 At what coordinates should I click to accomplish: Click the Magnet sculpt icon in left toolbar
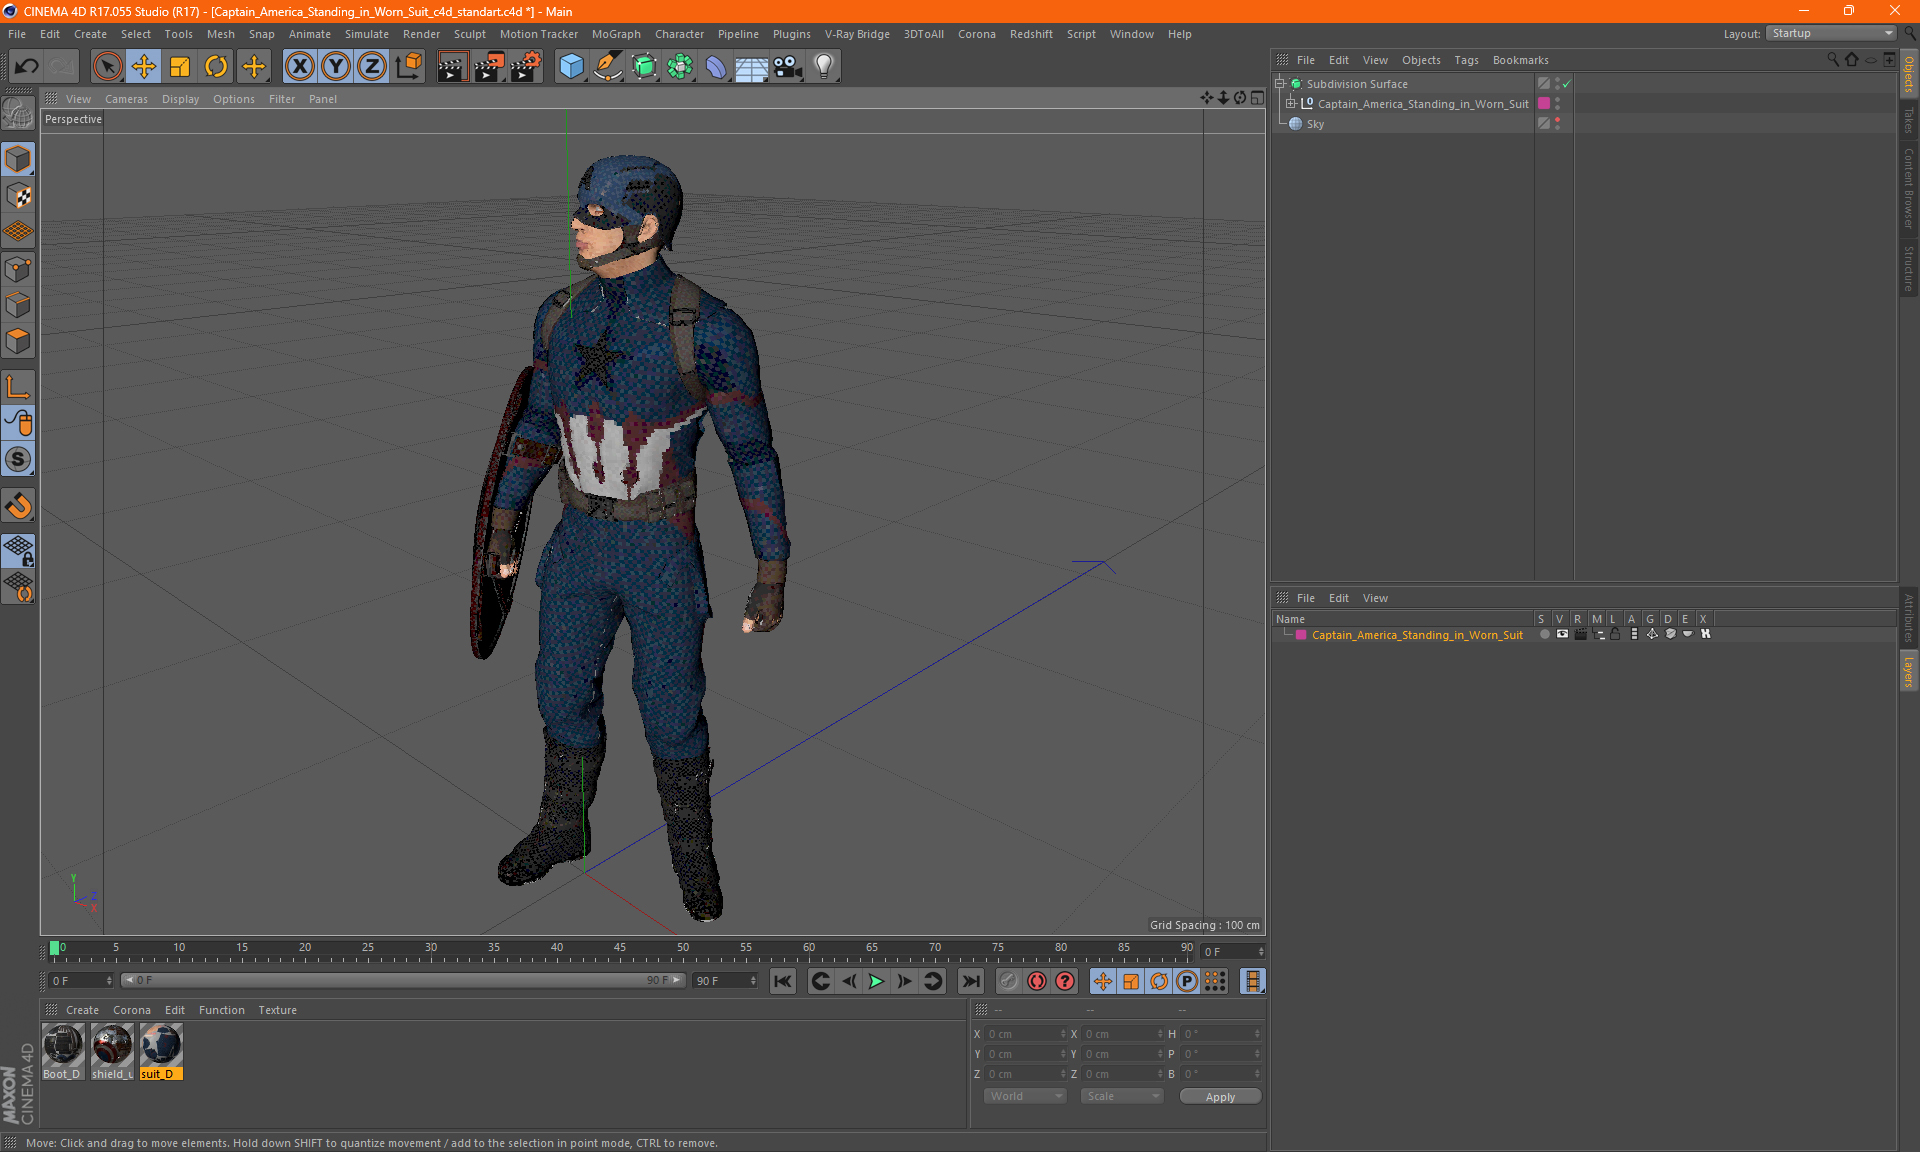tap(18, 506)
